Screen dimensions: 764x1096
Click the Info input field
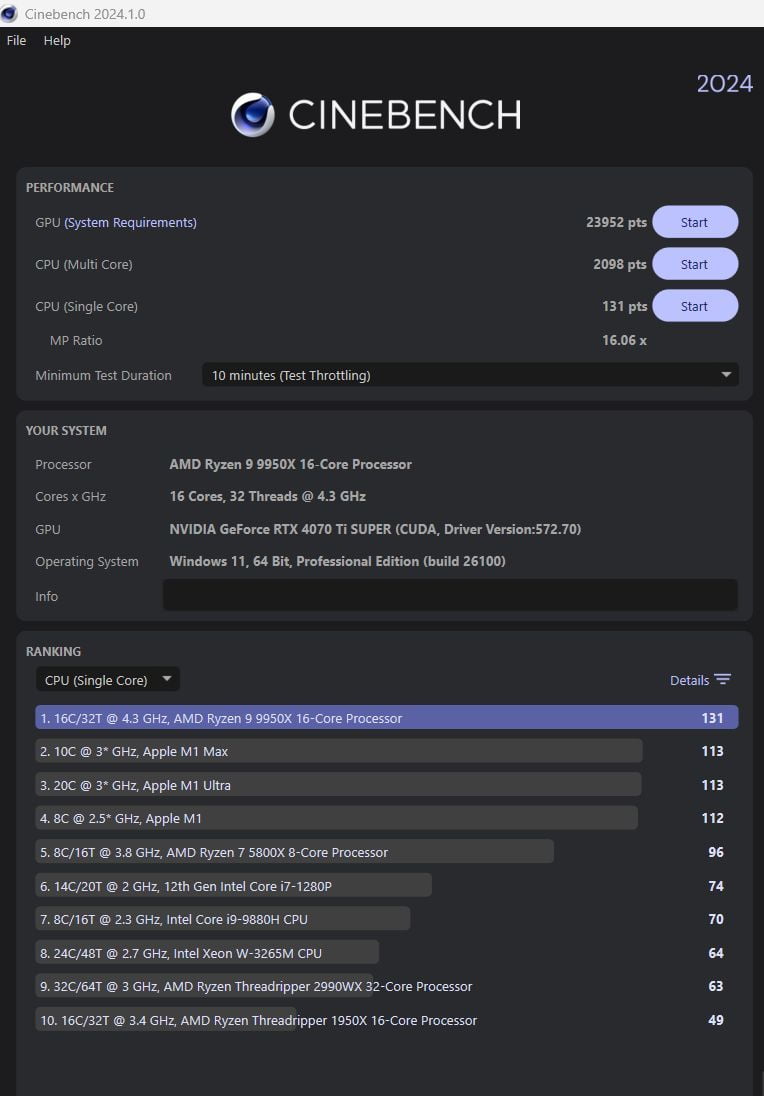pyautogui.click(x=450, y=595)
